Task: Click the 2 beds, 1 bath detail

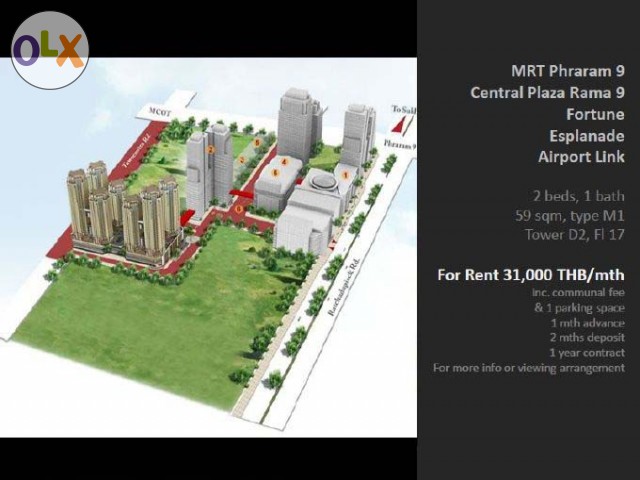Action: [x=578, y=194]
